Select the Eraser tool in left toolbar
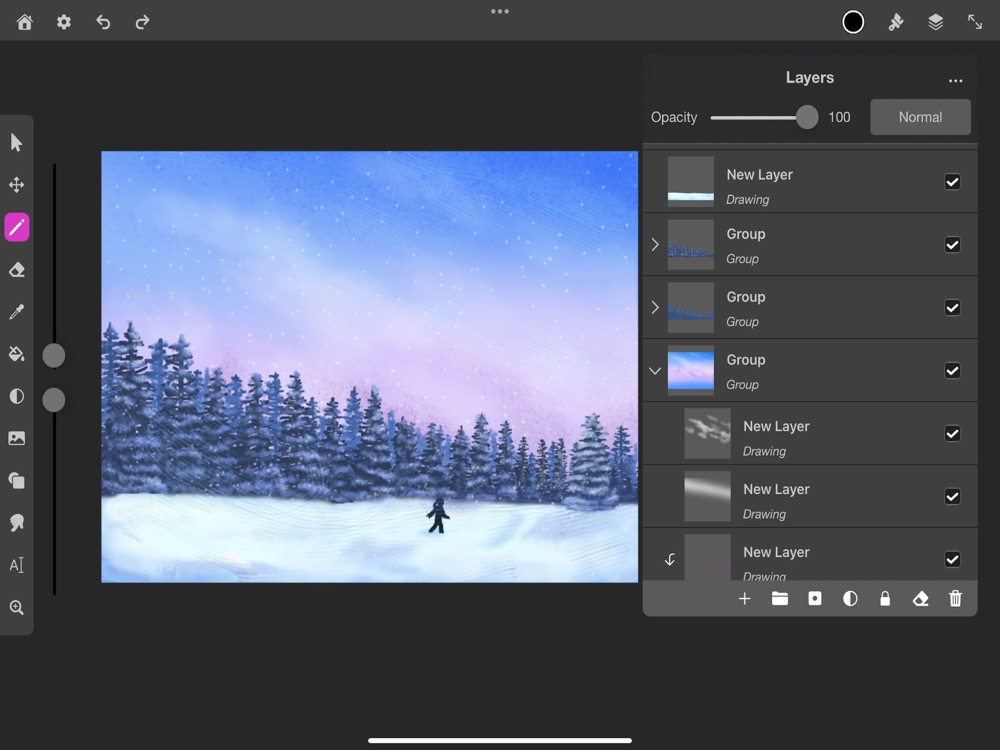Screen dimensions: 1000x750 pyautogui.click(x=16, y=270)
